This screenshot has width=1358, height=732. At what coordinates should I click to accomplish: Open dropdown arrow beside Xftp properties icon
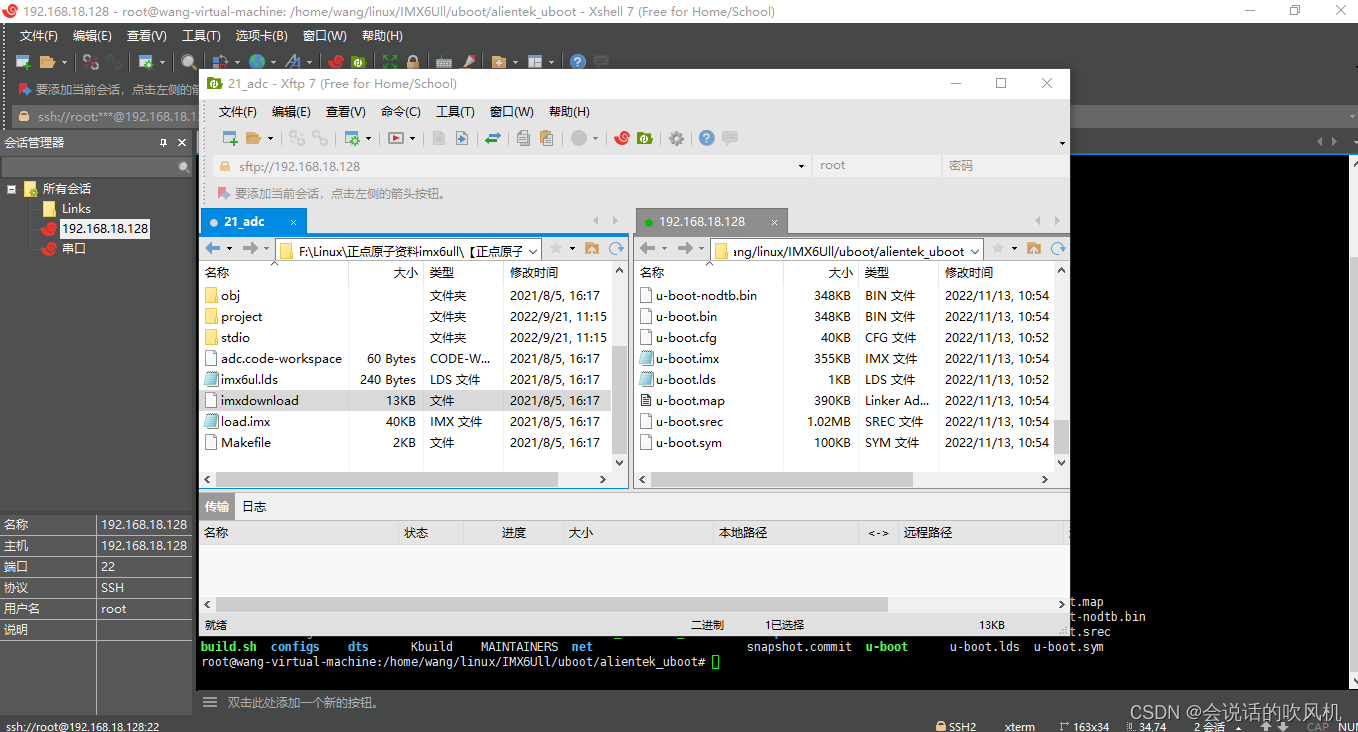coord(368,138)
